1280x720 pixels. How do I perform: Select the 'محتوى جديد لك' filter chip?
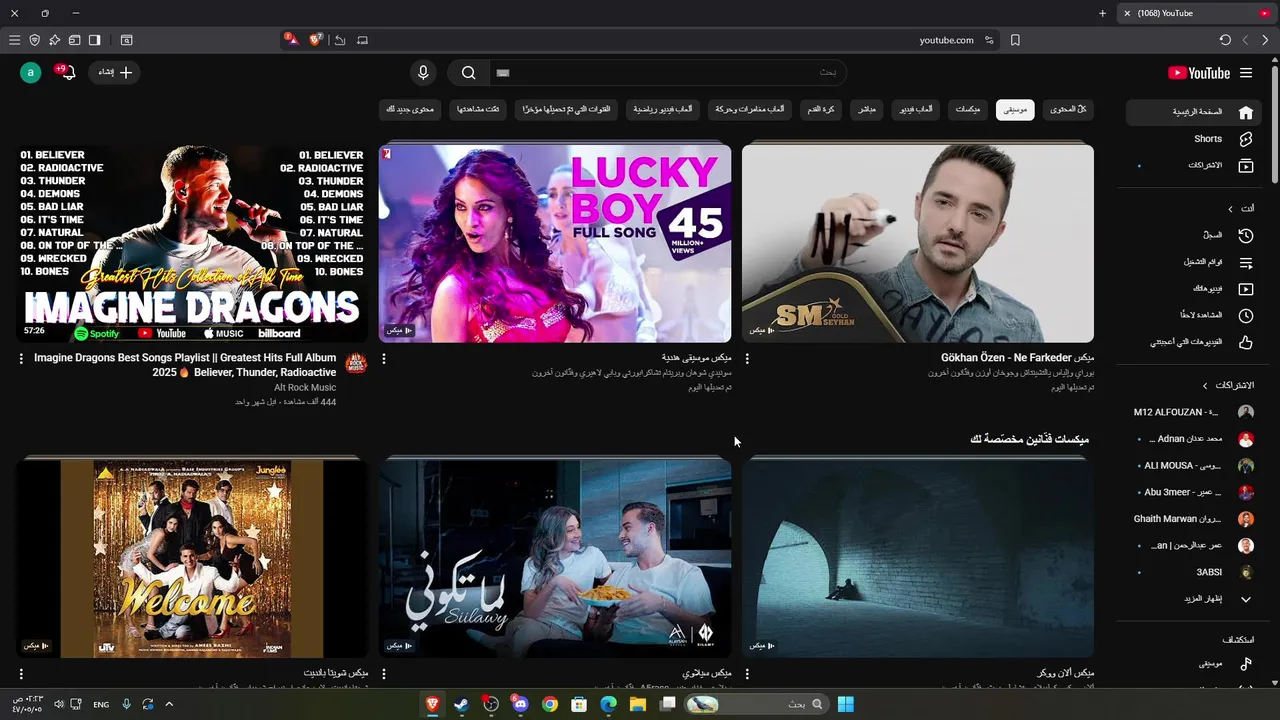[x=411, y=109]
